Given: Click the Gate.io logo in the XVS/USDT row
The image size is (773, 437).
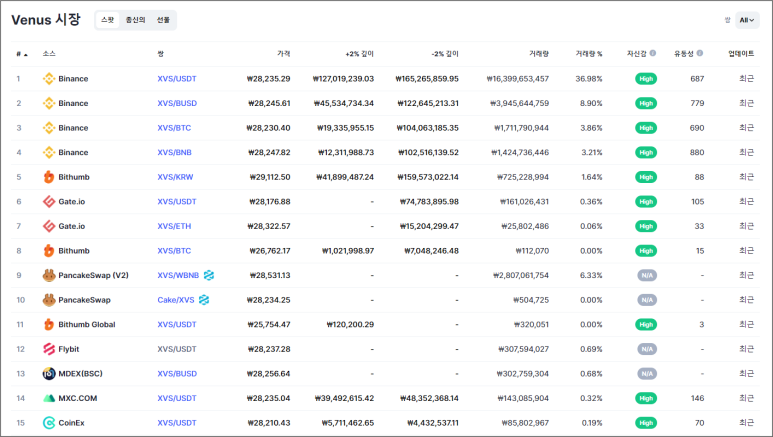Looking at the screenshot, I should (49, 201).
